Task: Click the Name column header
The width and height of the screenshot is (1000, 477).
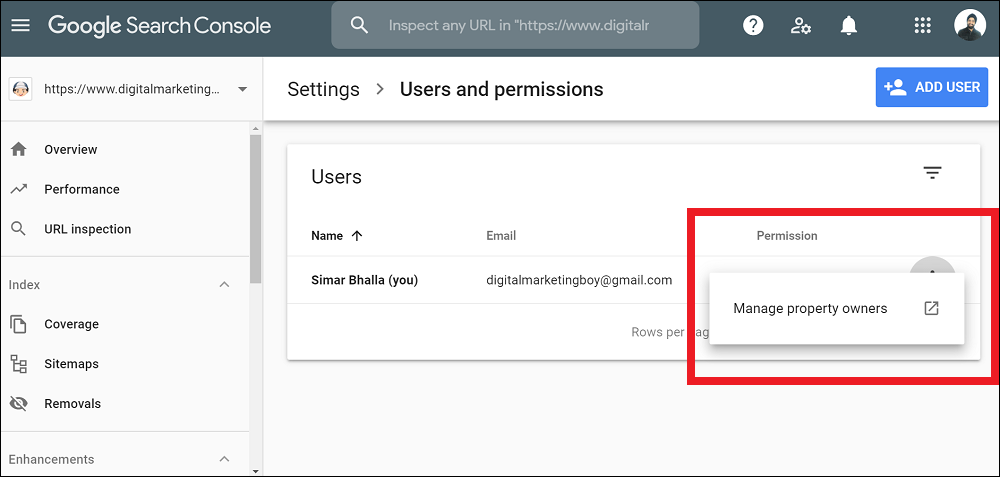Action: click(x=327, y=235)
